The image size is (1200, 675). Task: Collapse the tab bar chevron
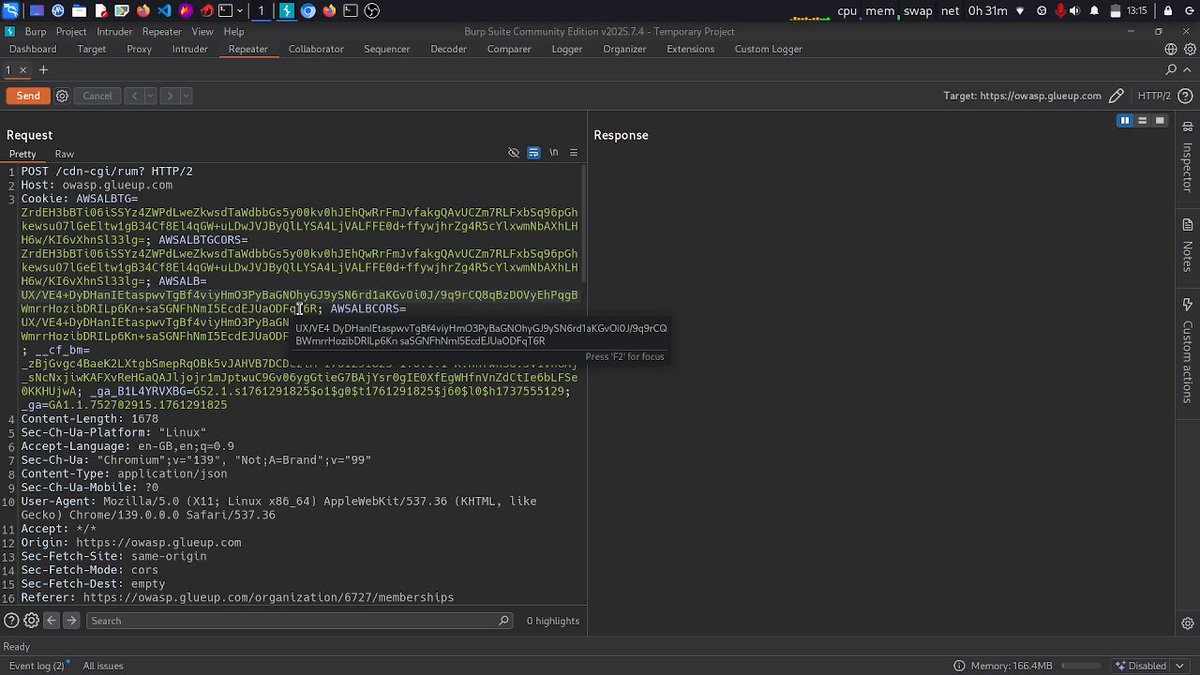click(x=1188, y=70)
